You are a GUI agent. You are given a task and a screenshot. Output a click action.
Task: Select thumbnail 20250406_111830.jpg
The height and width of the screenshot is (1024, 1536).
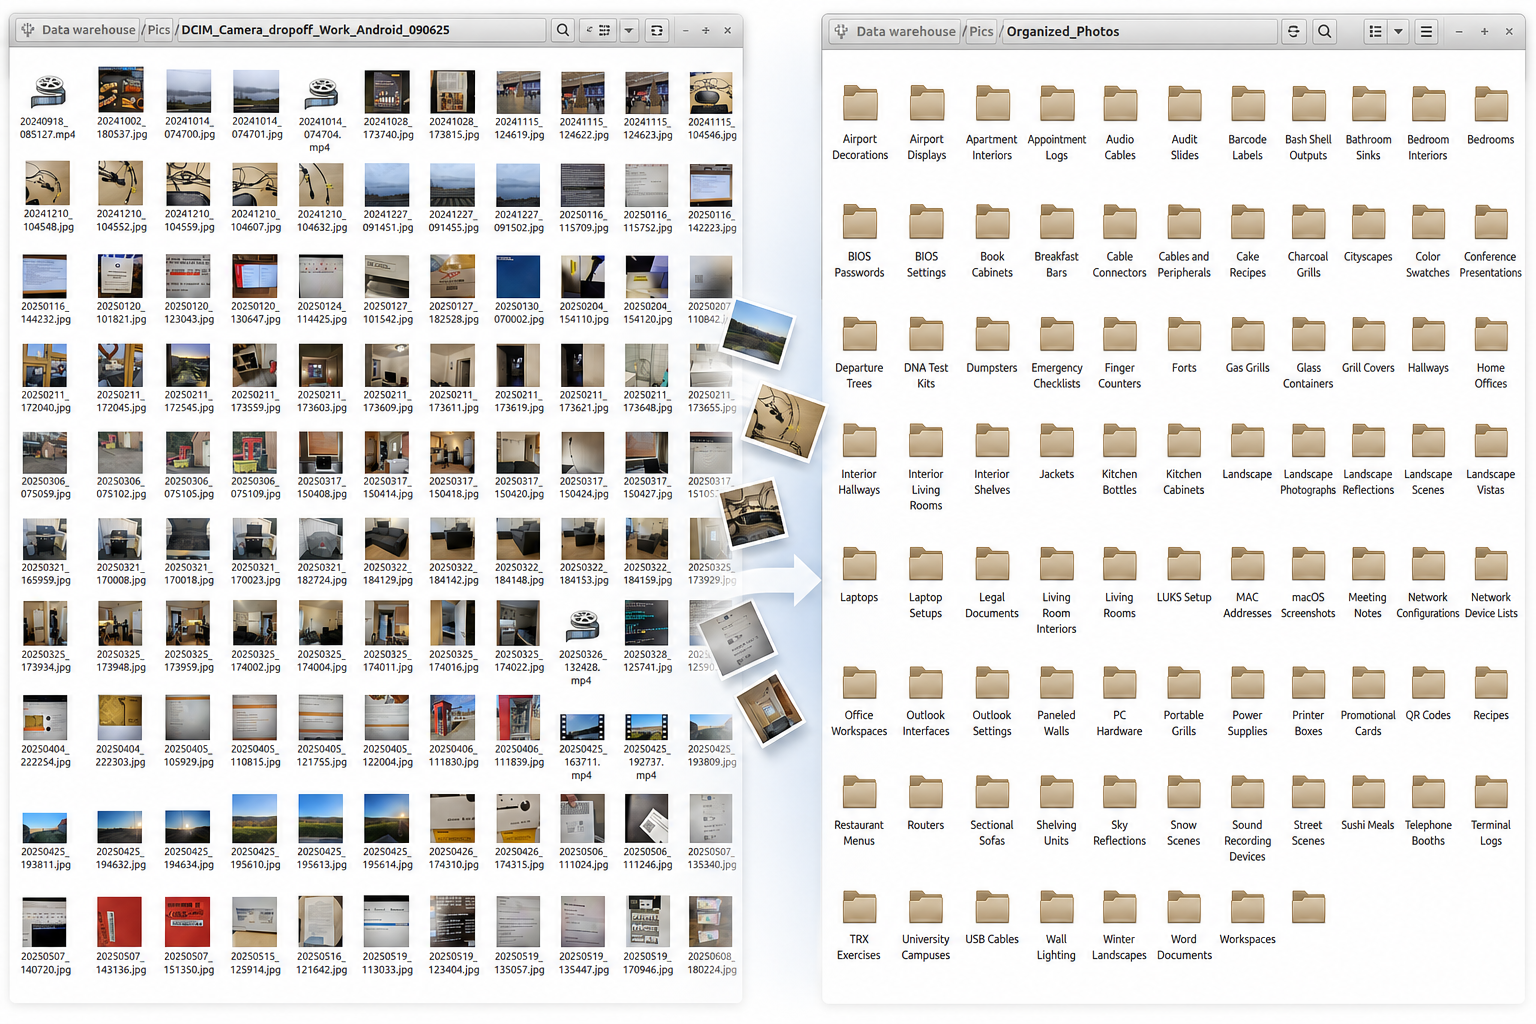tap(452, 718)
